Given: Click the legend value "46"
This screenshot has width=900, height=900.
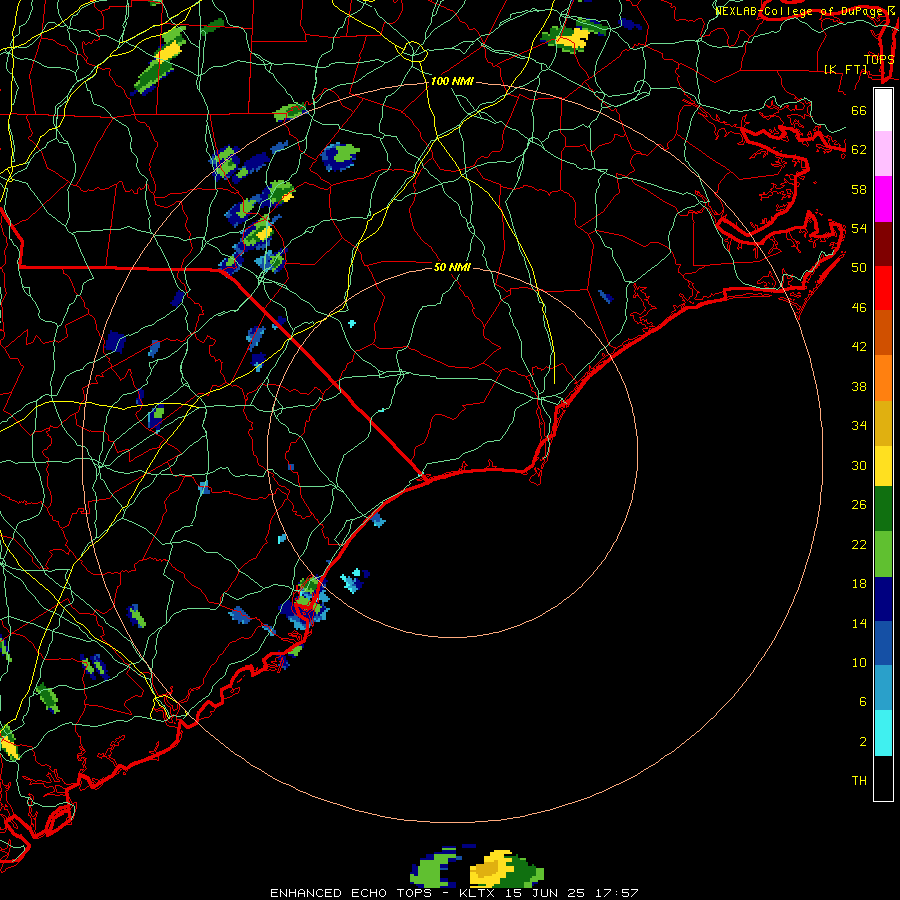Looking at the screenshot, I should pos(859,308).
